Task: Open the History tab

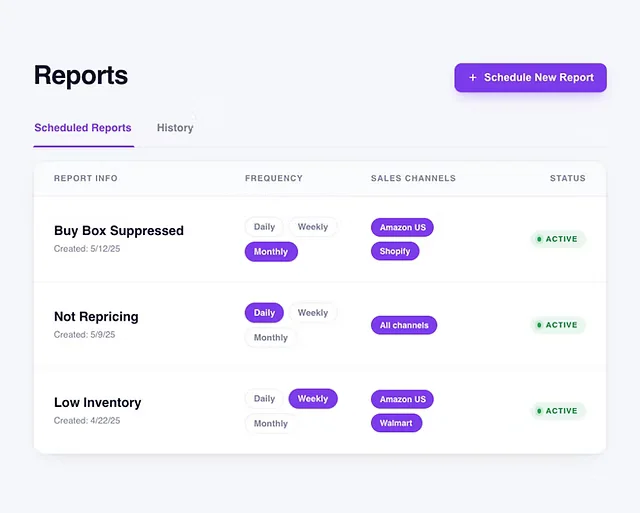Action: (x=175, y=128)
